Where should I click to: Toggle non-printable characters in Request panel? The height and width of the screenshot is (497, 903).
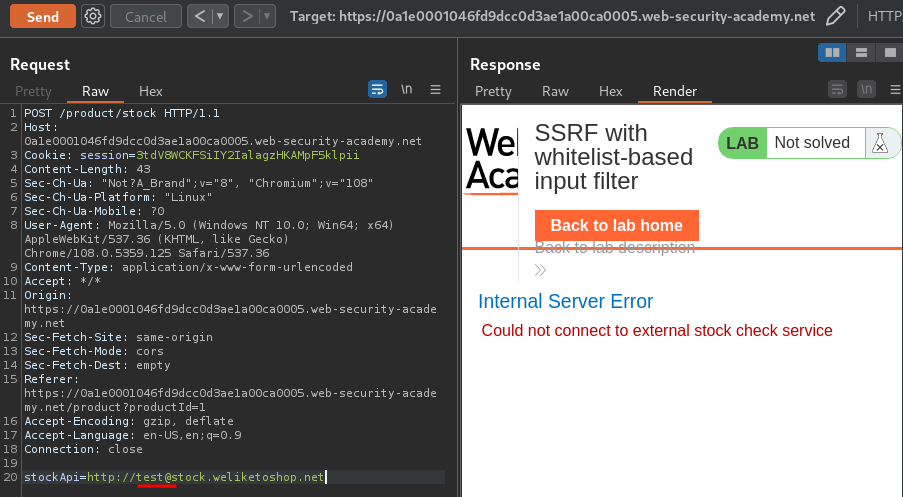(407, 89)
